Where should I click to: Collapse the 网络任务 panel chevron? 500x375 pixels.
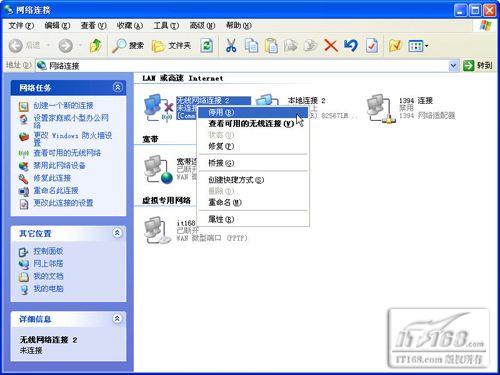pos(117,87)
